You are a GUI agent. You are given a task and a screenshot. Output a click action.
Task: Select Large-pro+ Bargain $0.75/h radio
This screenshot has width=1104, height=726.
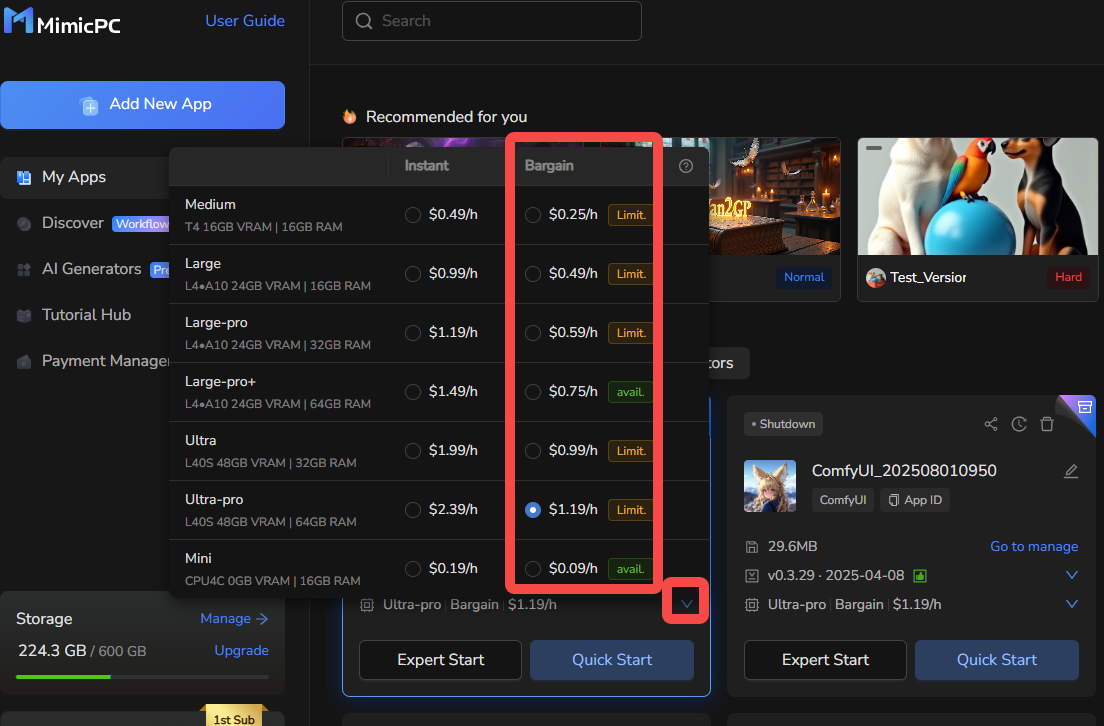pyautogui.click(x=533, y=392)
